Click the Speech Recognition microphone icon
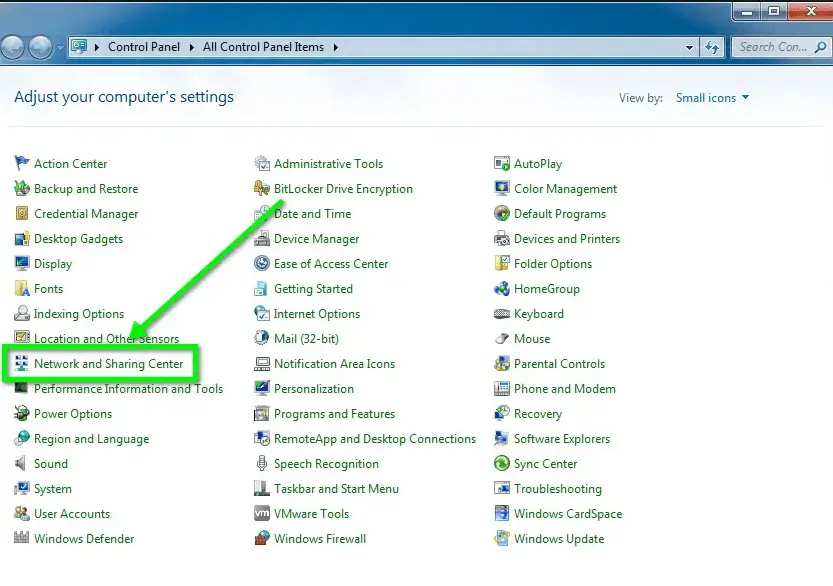Screen dimensions: 833x586 coord(262,463)
